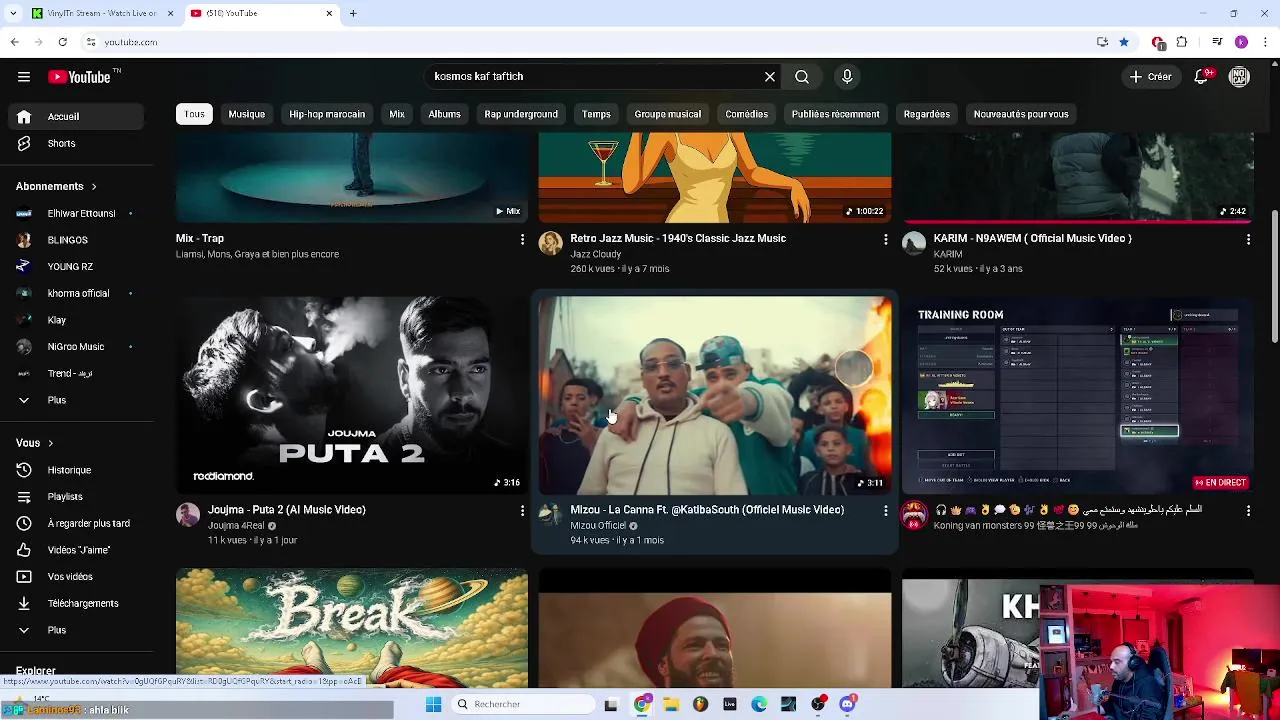Open options menu for EN DIRECT stream

point(1248,511)
